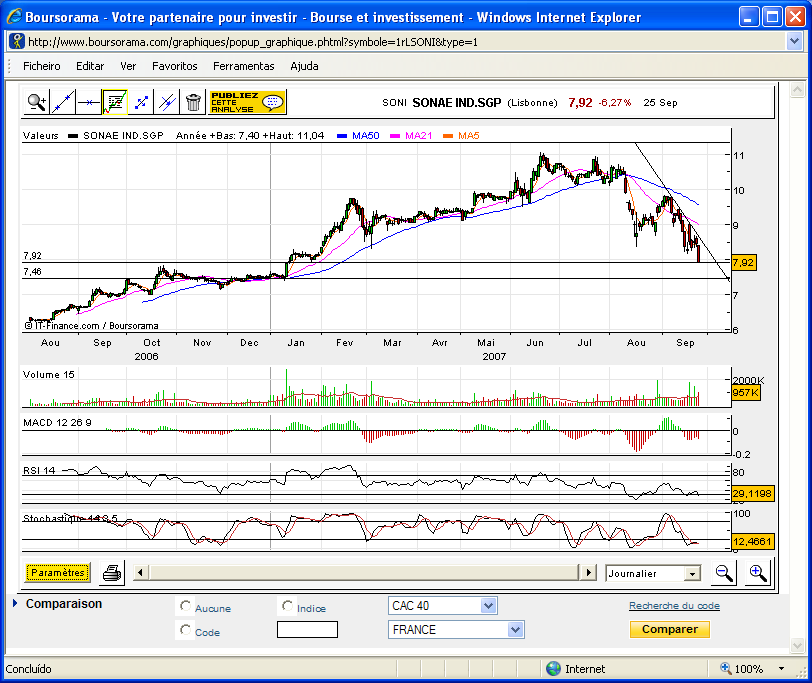
Task: Open the Ferramentas menu
Action: [243, 66]
